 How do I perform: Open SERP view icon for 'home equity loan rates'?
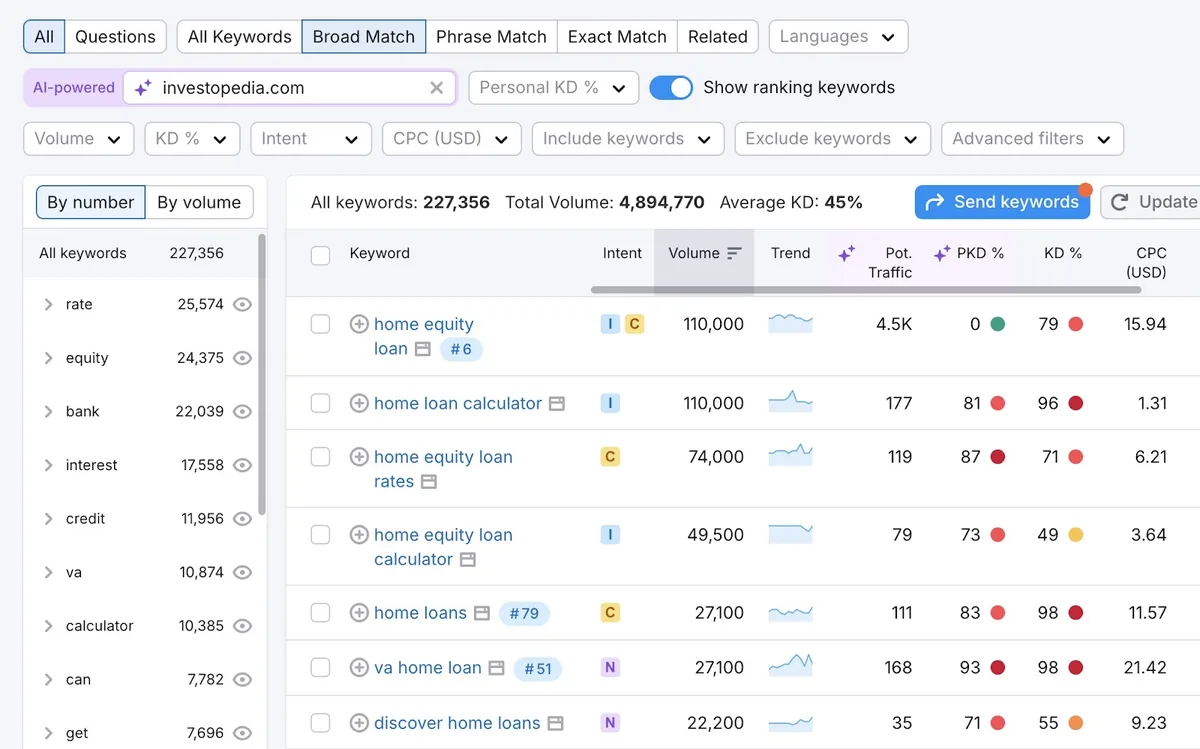coord(429,482)
